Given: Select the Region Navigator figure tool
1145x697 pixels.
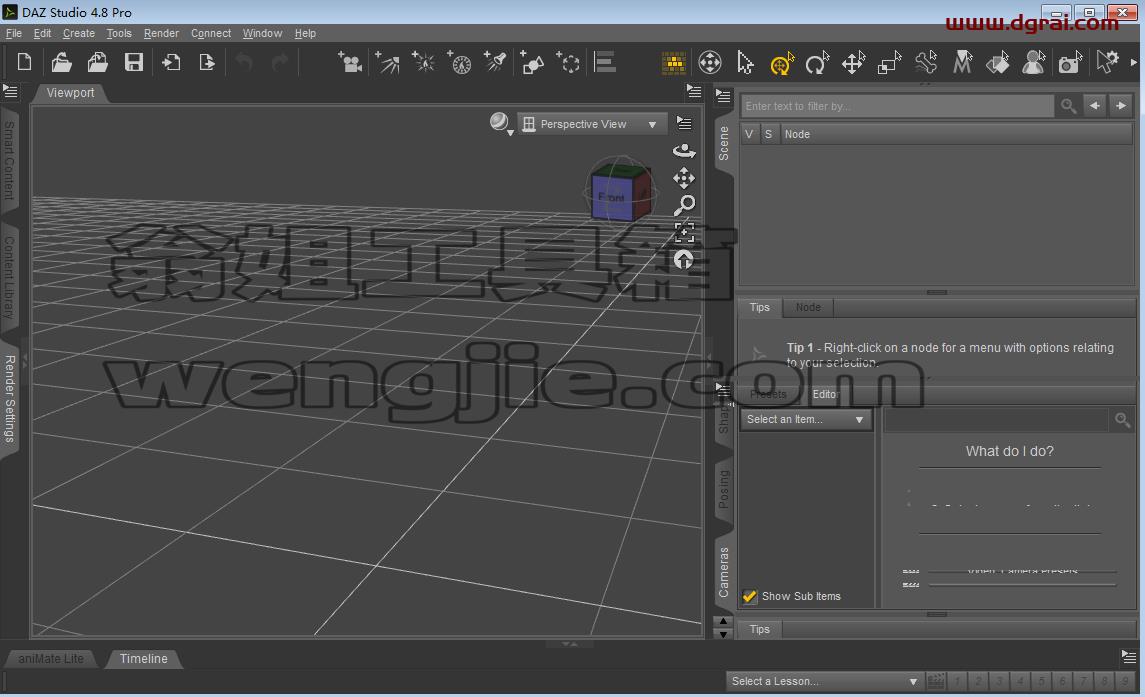Looking at the screenshot, I should click(1033, 64).
